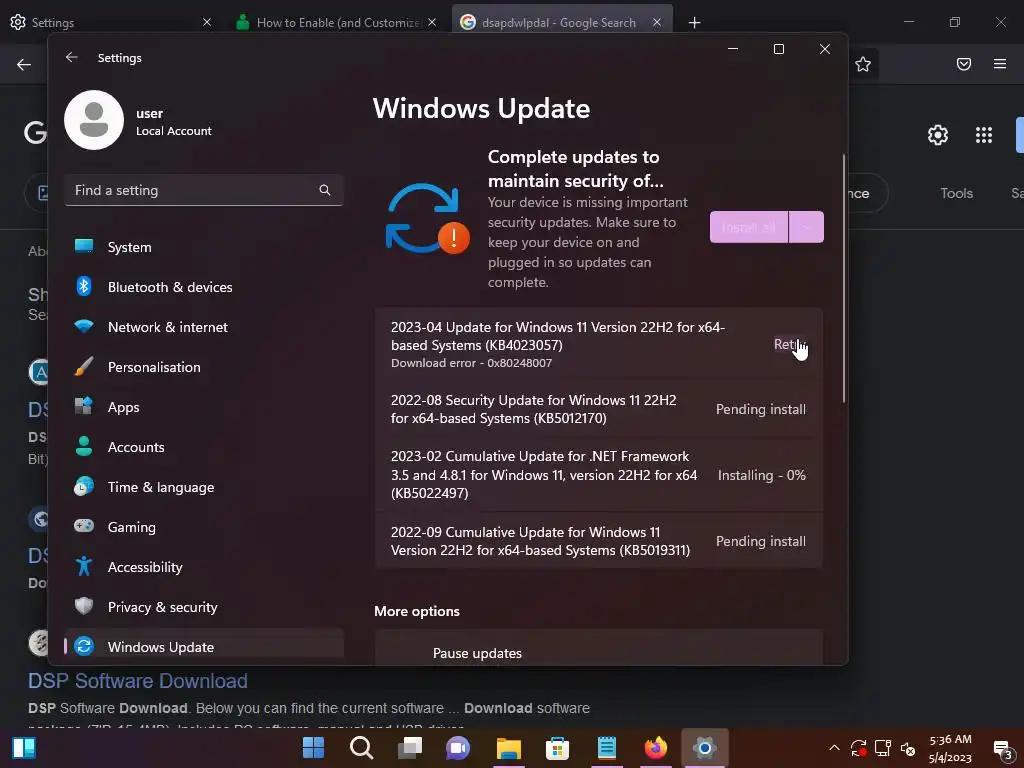Click the back arrow in Settings window
This screenshot has height=768, width=1024.
tap(72, 57)
